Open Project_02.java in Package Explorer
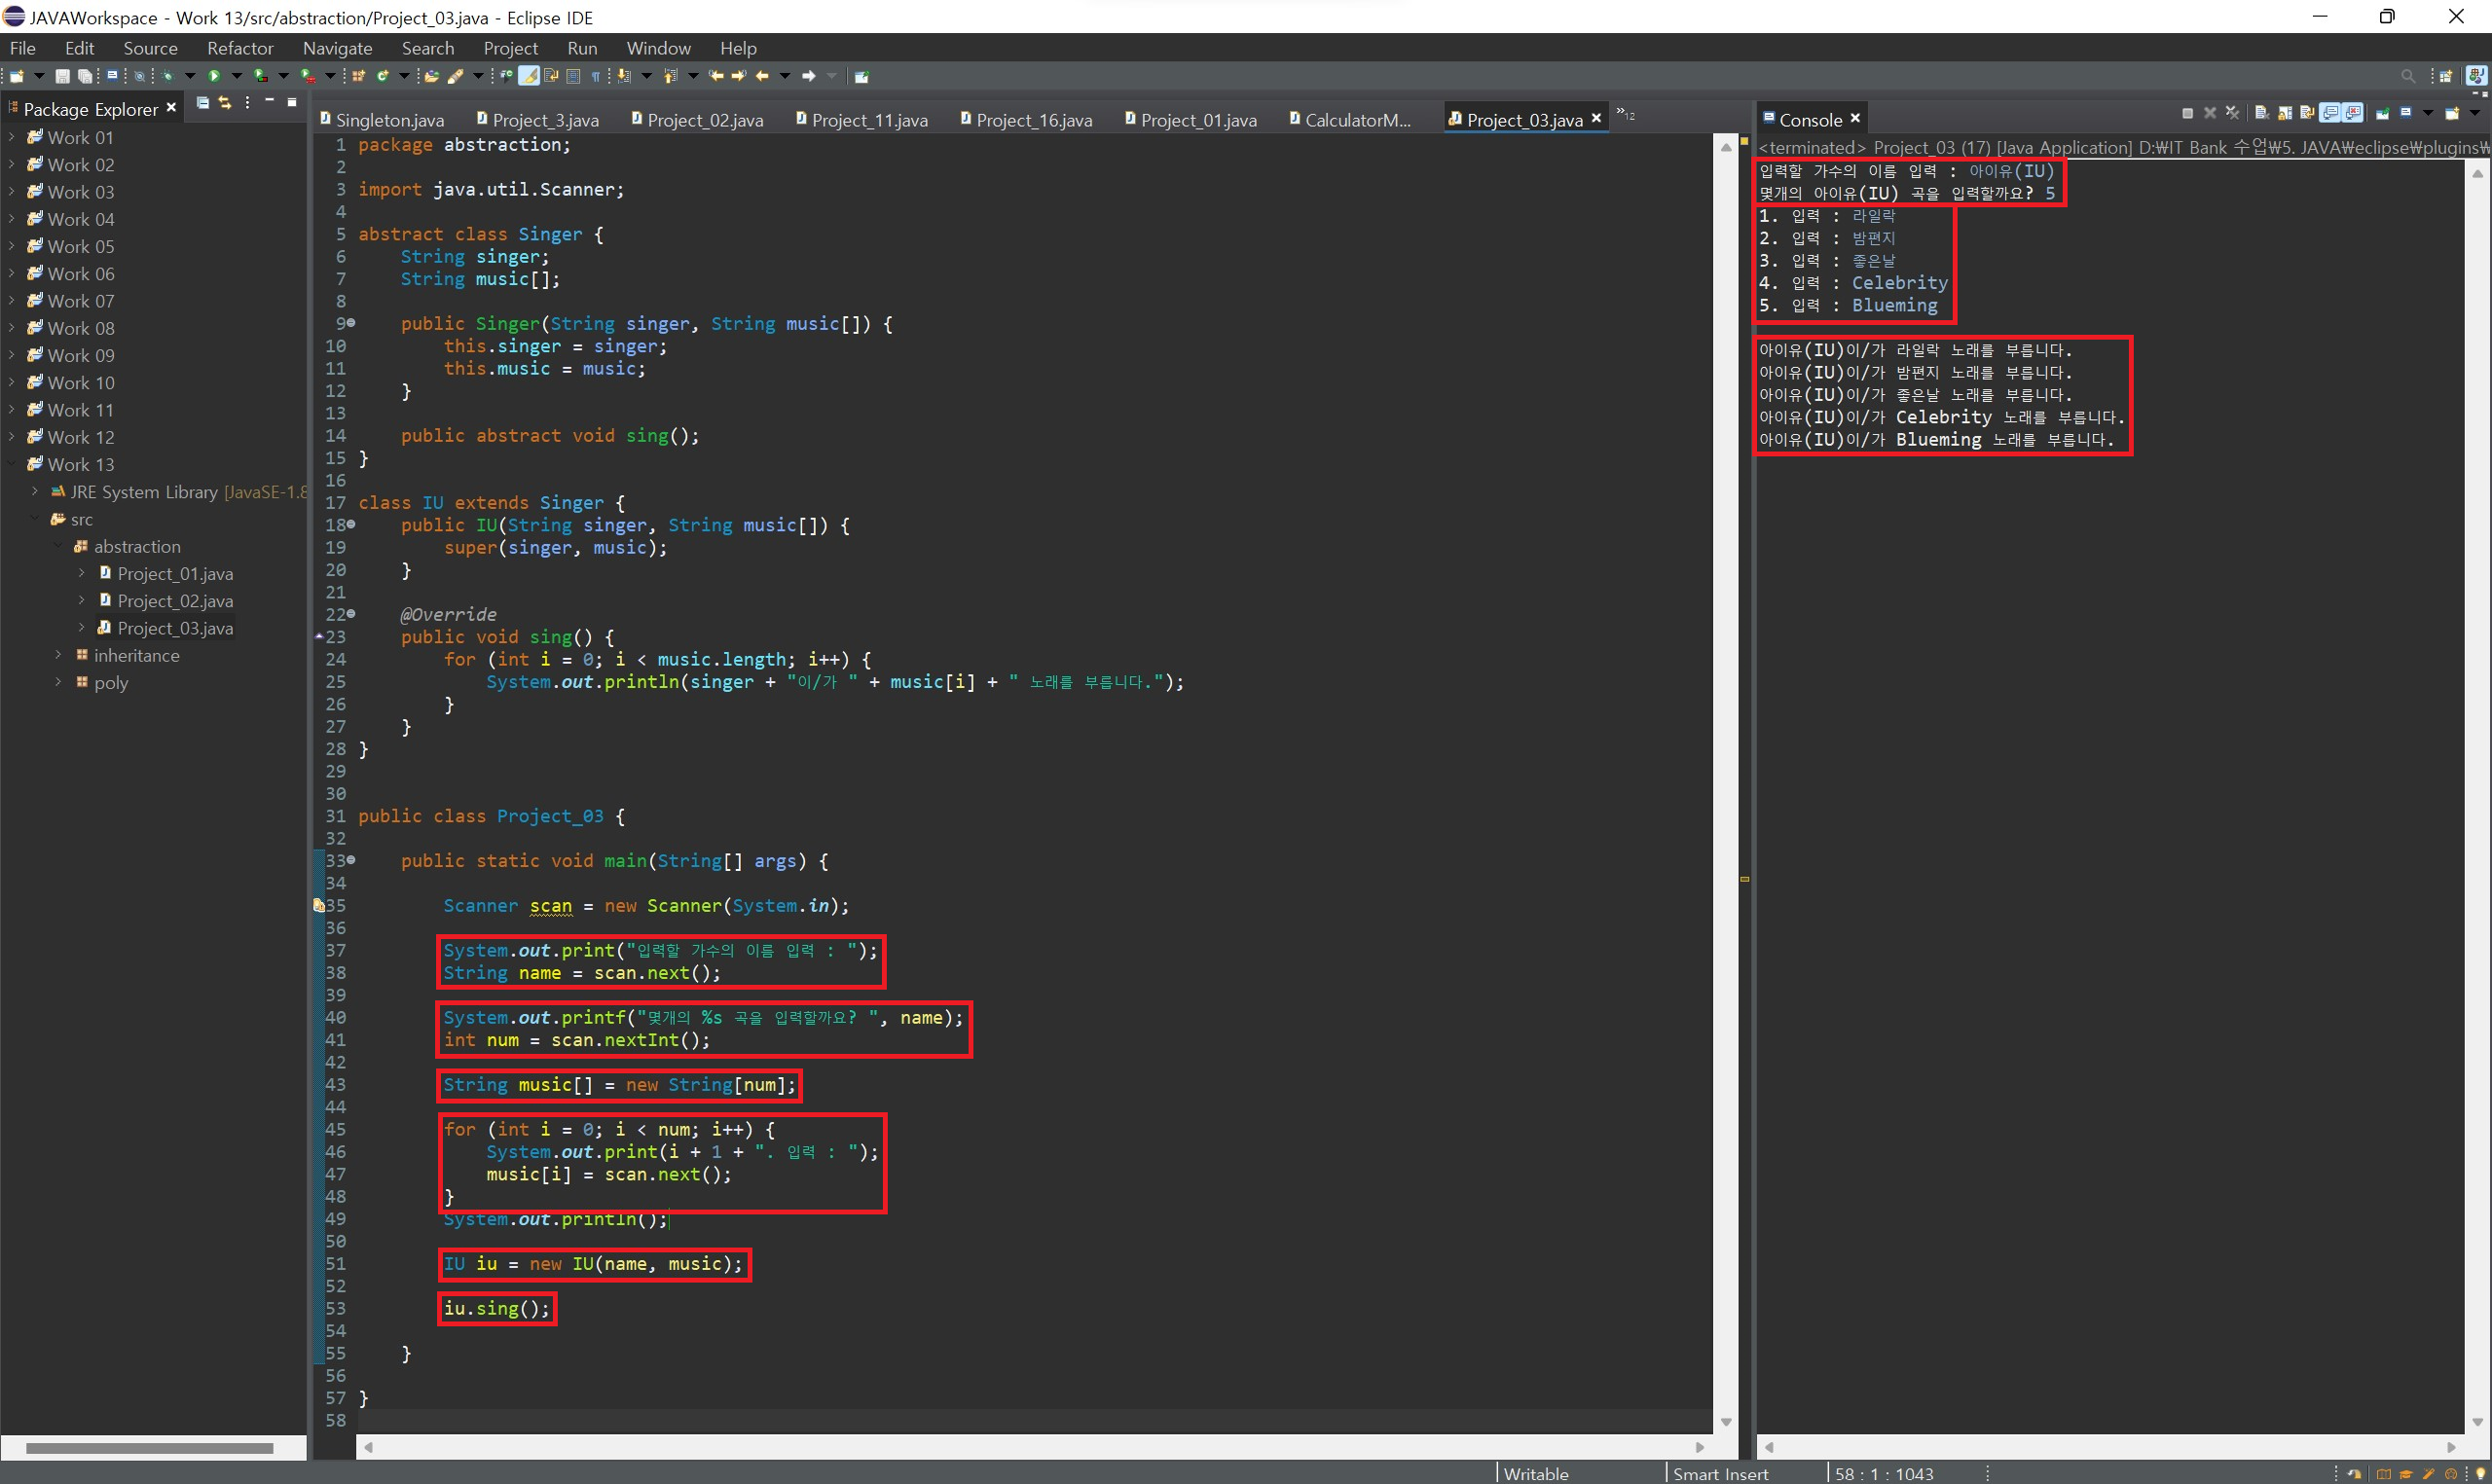 pyautogui.click(x=175, y=601)
